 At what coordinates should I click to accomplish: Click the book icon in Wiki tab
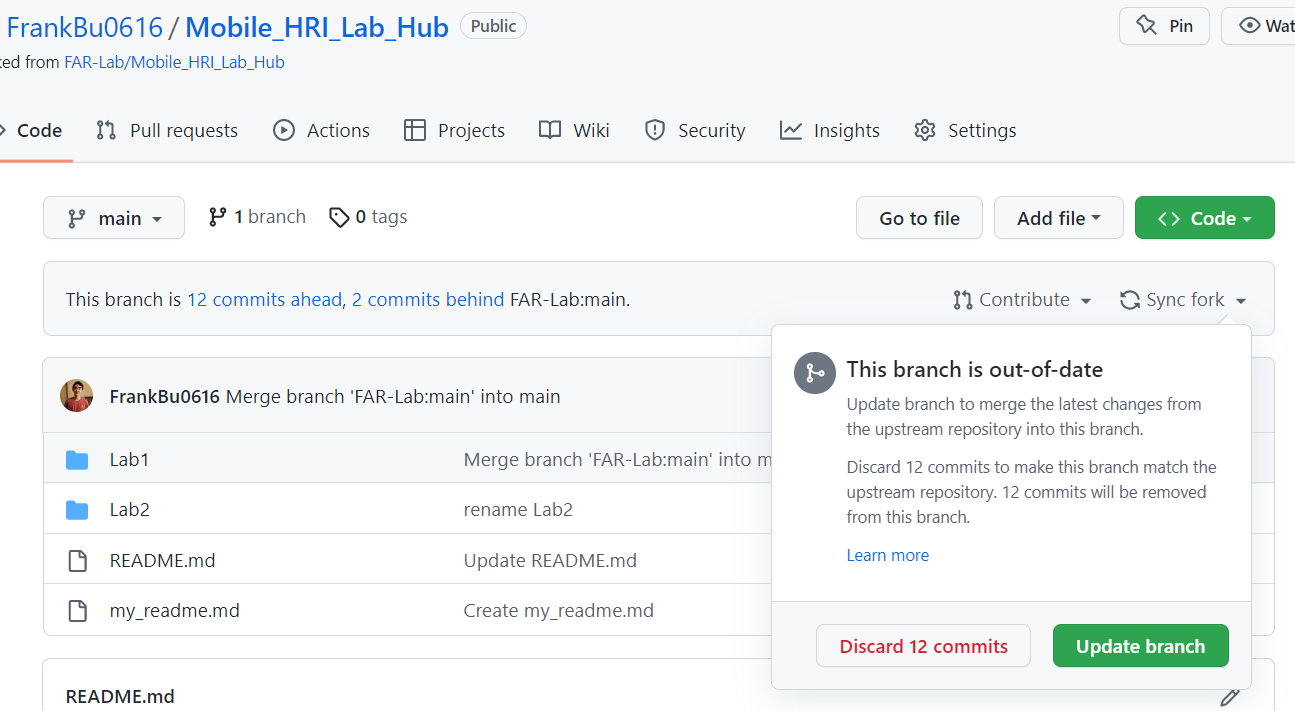coord(550,130)
